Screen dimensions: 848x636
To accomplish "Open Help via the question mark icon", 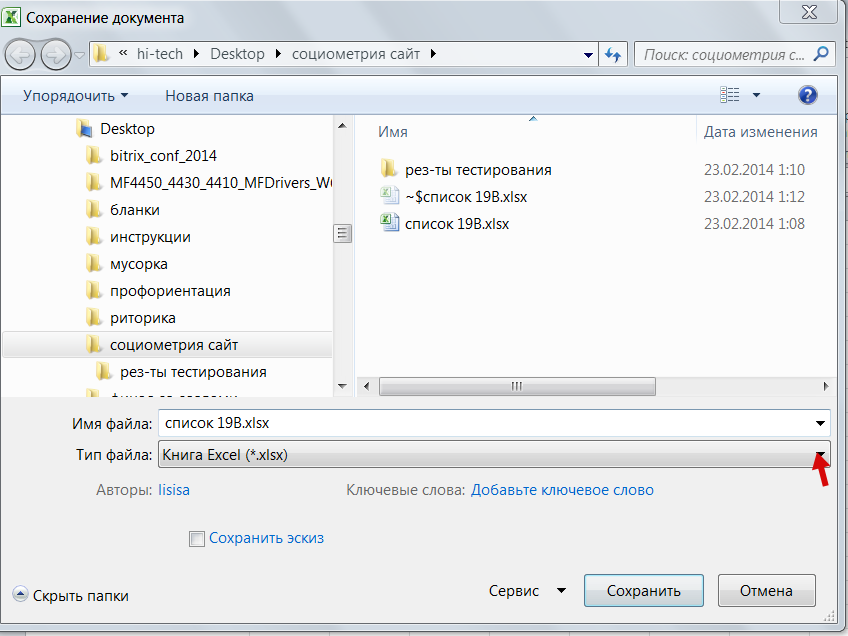I will point(806,94).
